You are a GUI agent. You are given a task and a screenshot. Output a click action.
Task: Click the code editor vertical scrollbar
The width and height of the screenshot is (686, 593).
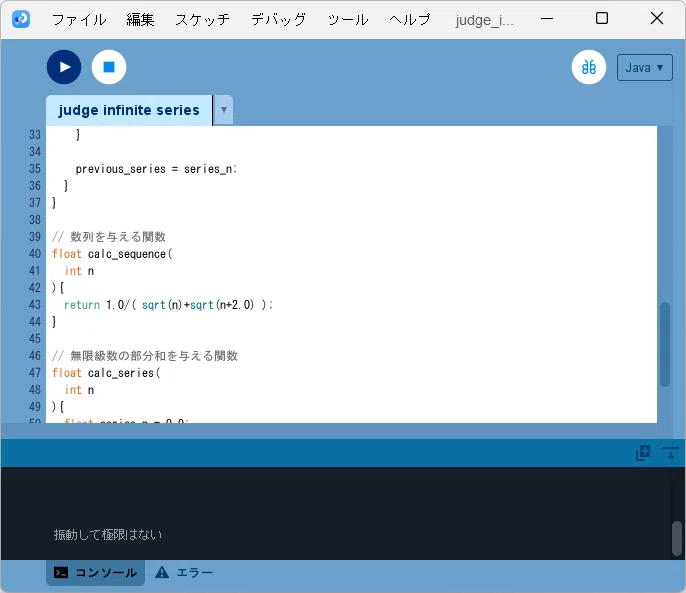coord(665,344)
